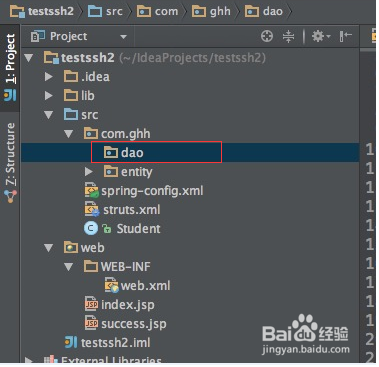Select the testssh2 project root item
The image size is (379, 367).
(155, 58)
